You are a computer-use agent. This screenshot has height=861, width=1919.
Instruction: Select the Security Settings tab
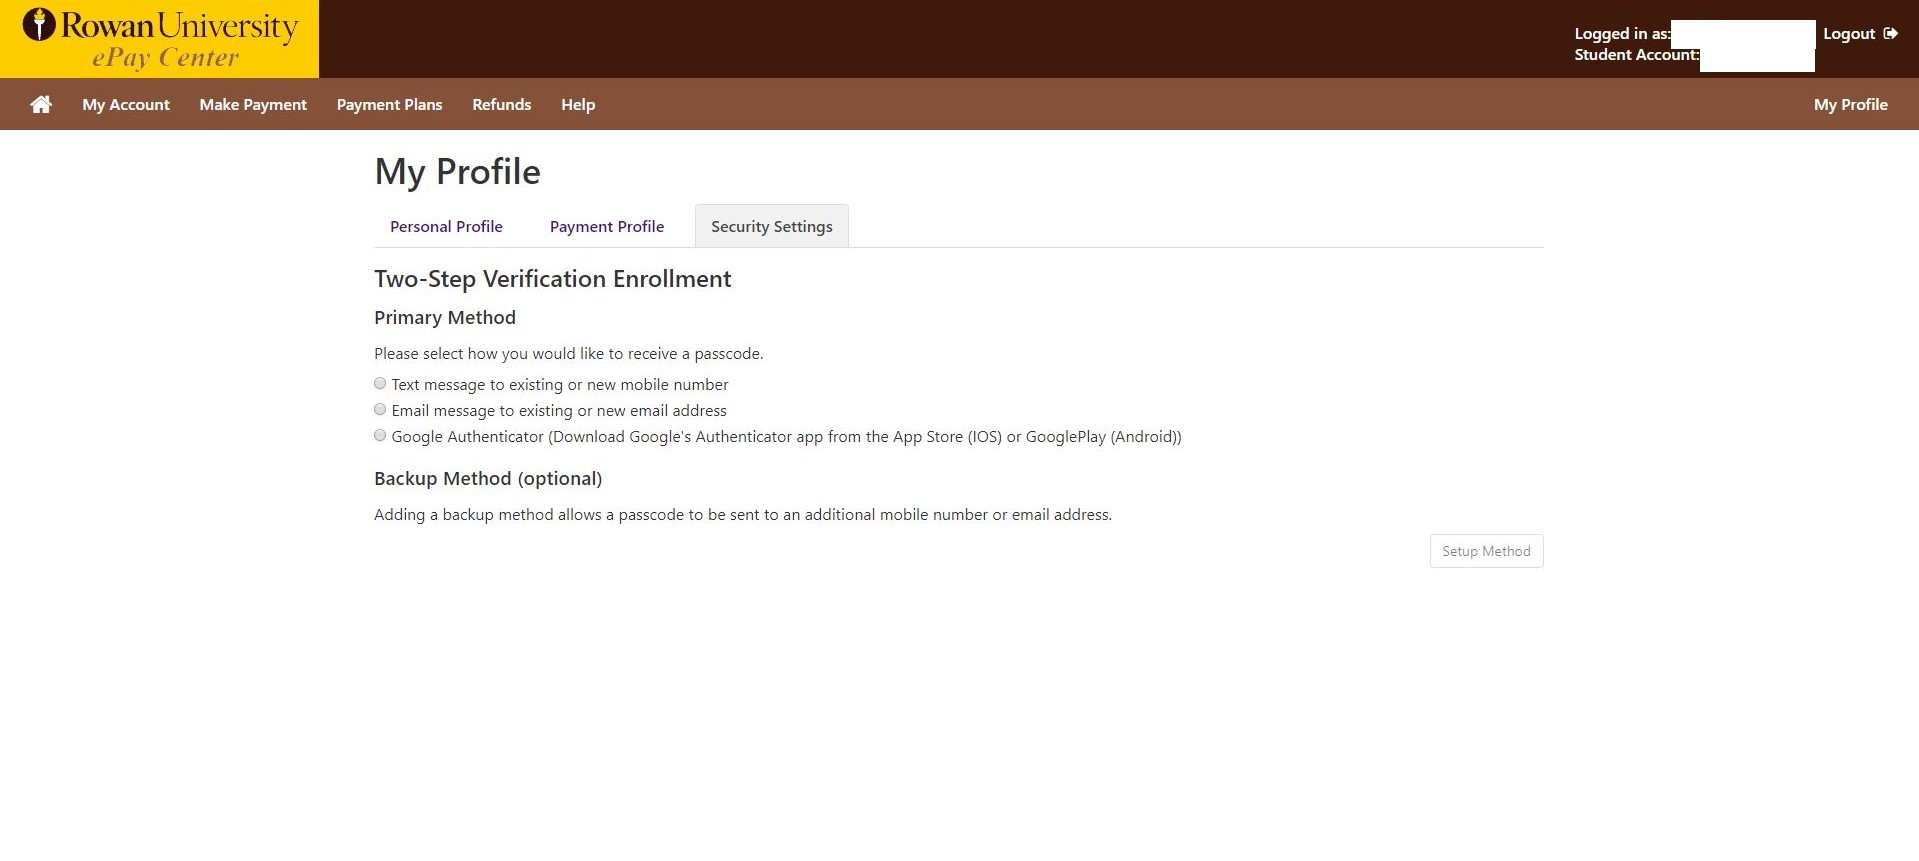pos(771,227)
